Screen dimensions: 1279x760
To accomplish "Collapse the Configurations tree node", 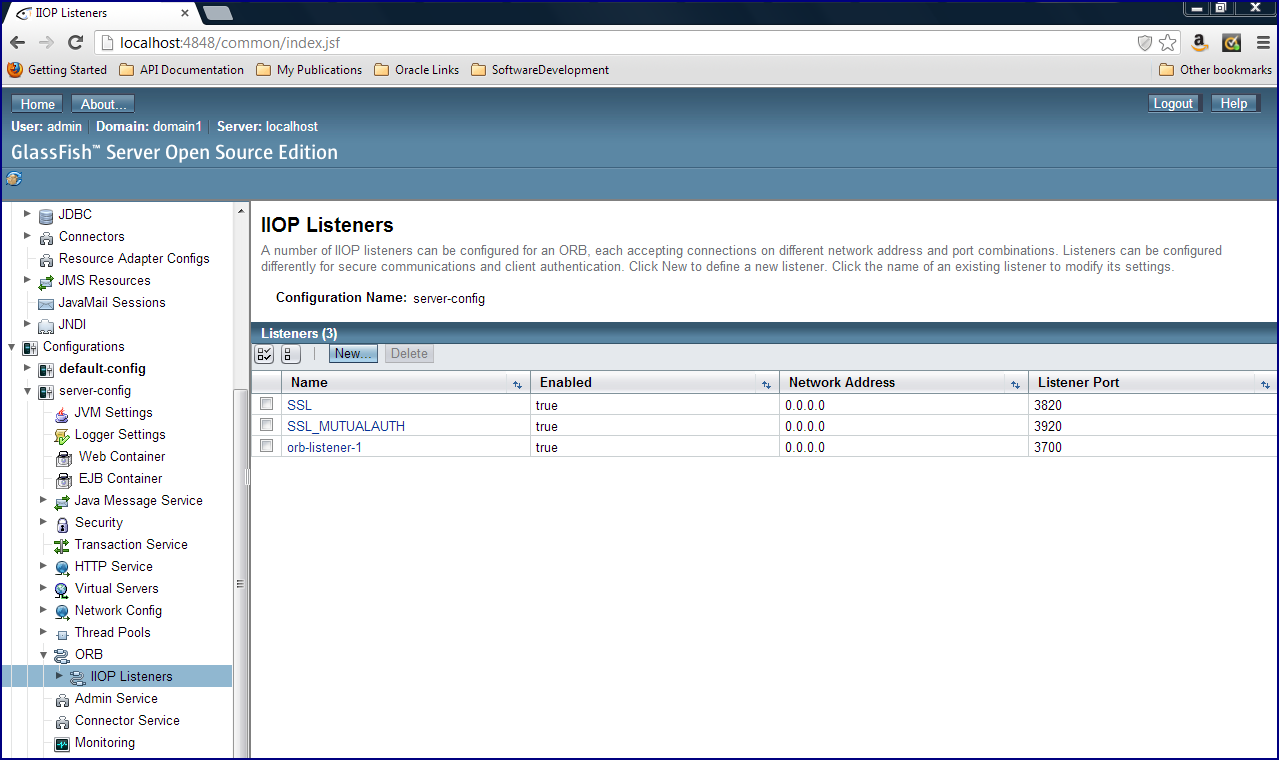I will (x=11, y=347).
